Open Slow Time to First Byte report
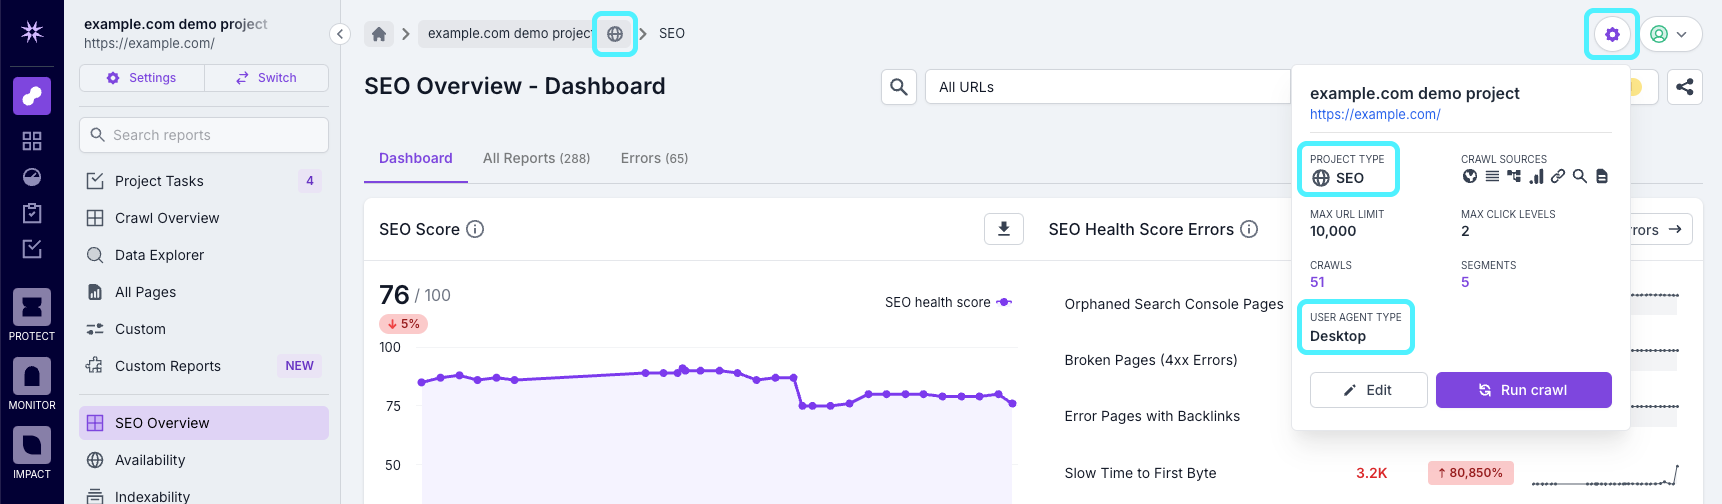 [1140, 473]
